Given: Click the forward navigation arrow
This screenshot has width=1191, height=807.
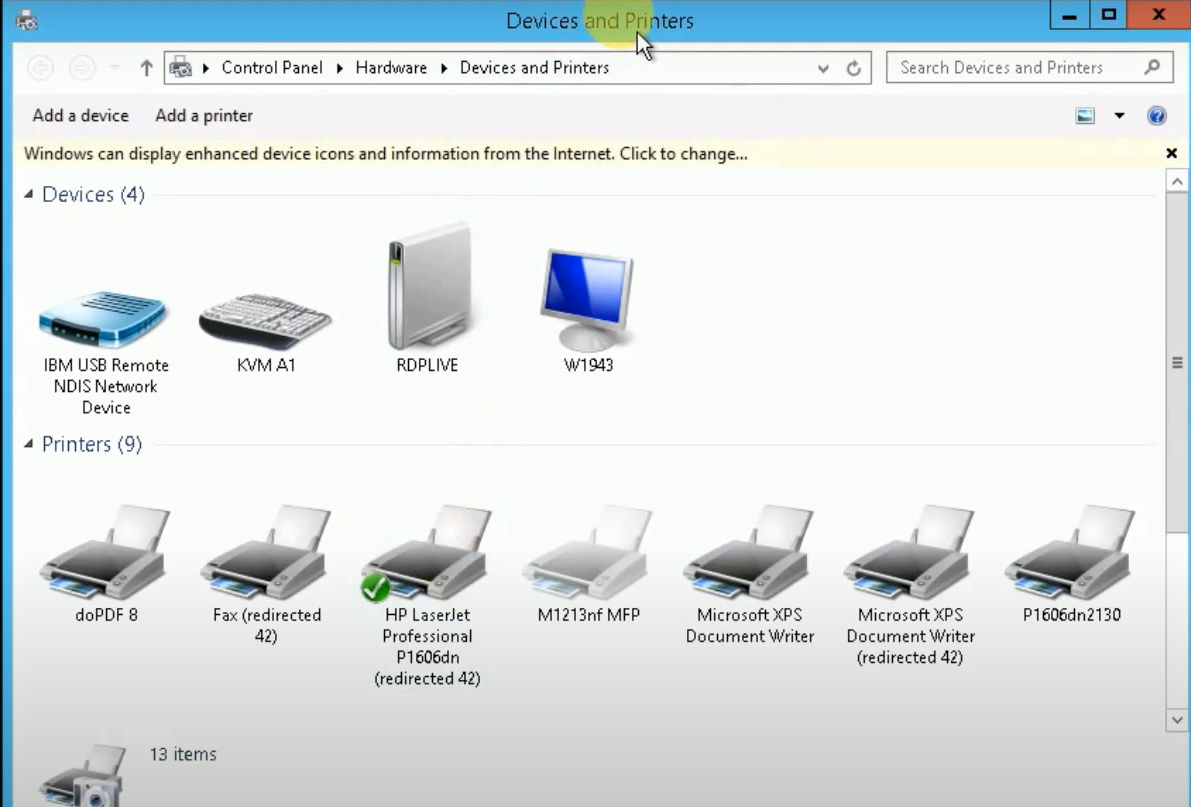Looking at the screenshot, I should pos(82,68).
